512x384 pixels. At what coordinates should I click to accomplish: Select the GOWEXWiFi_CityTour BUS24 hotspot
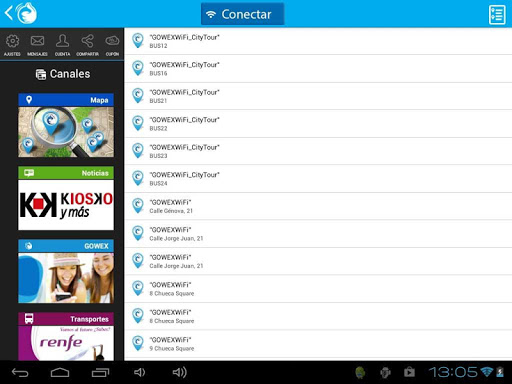click(318, 179)
